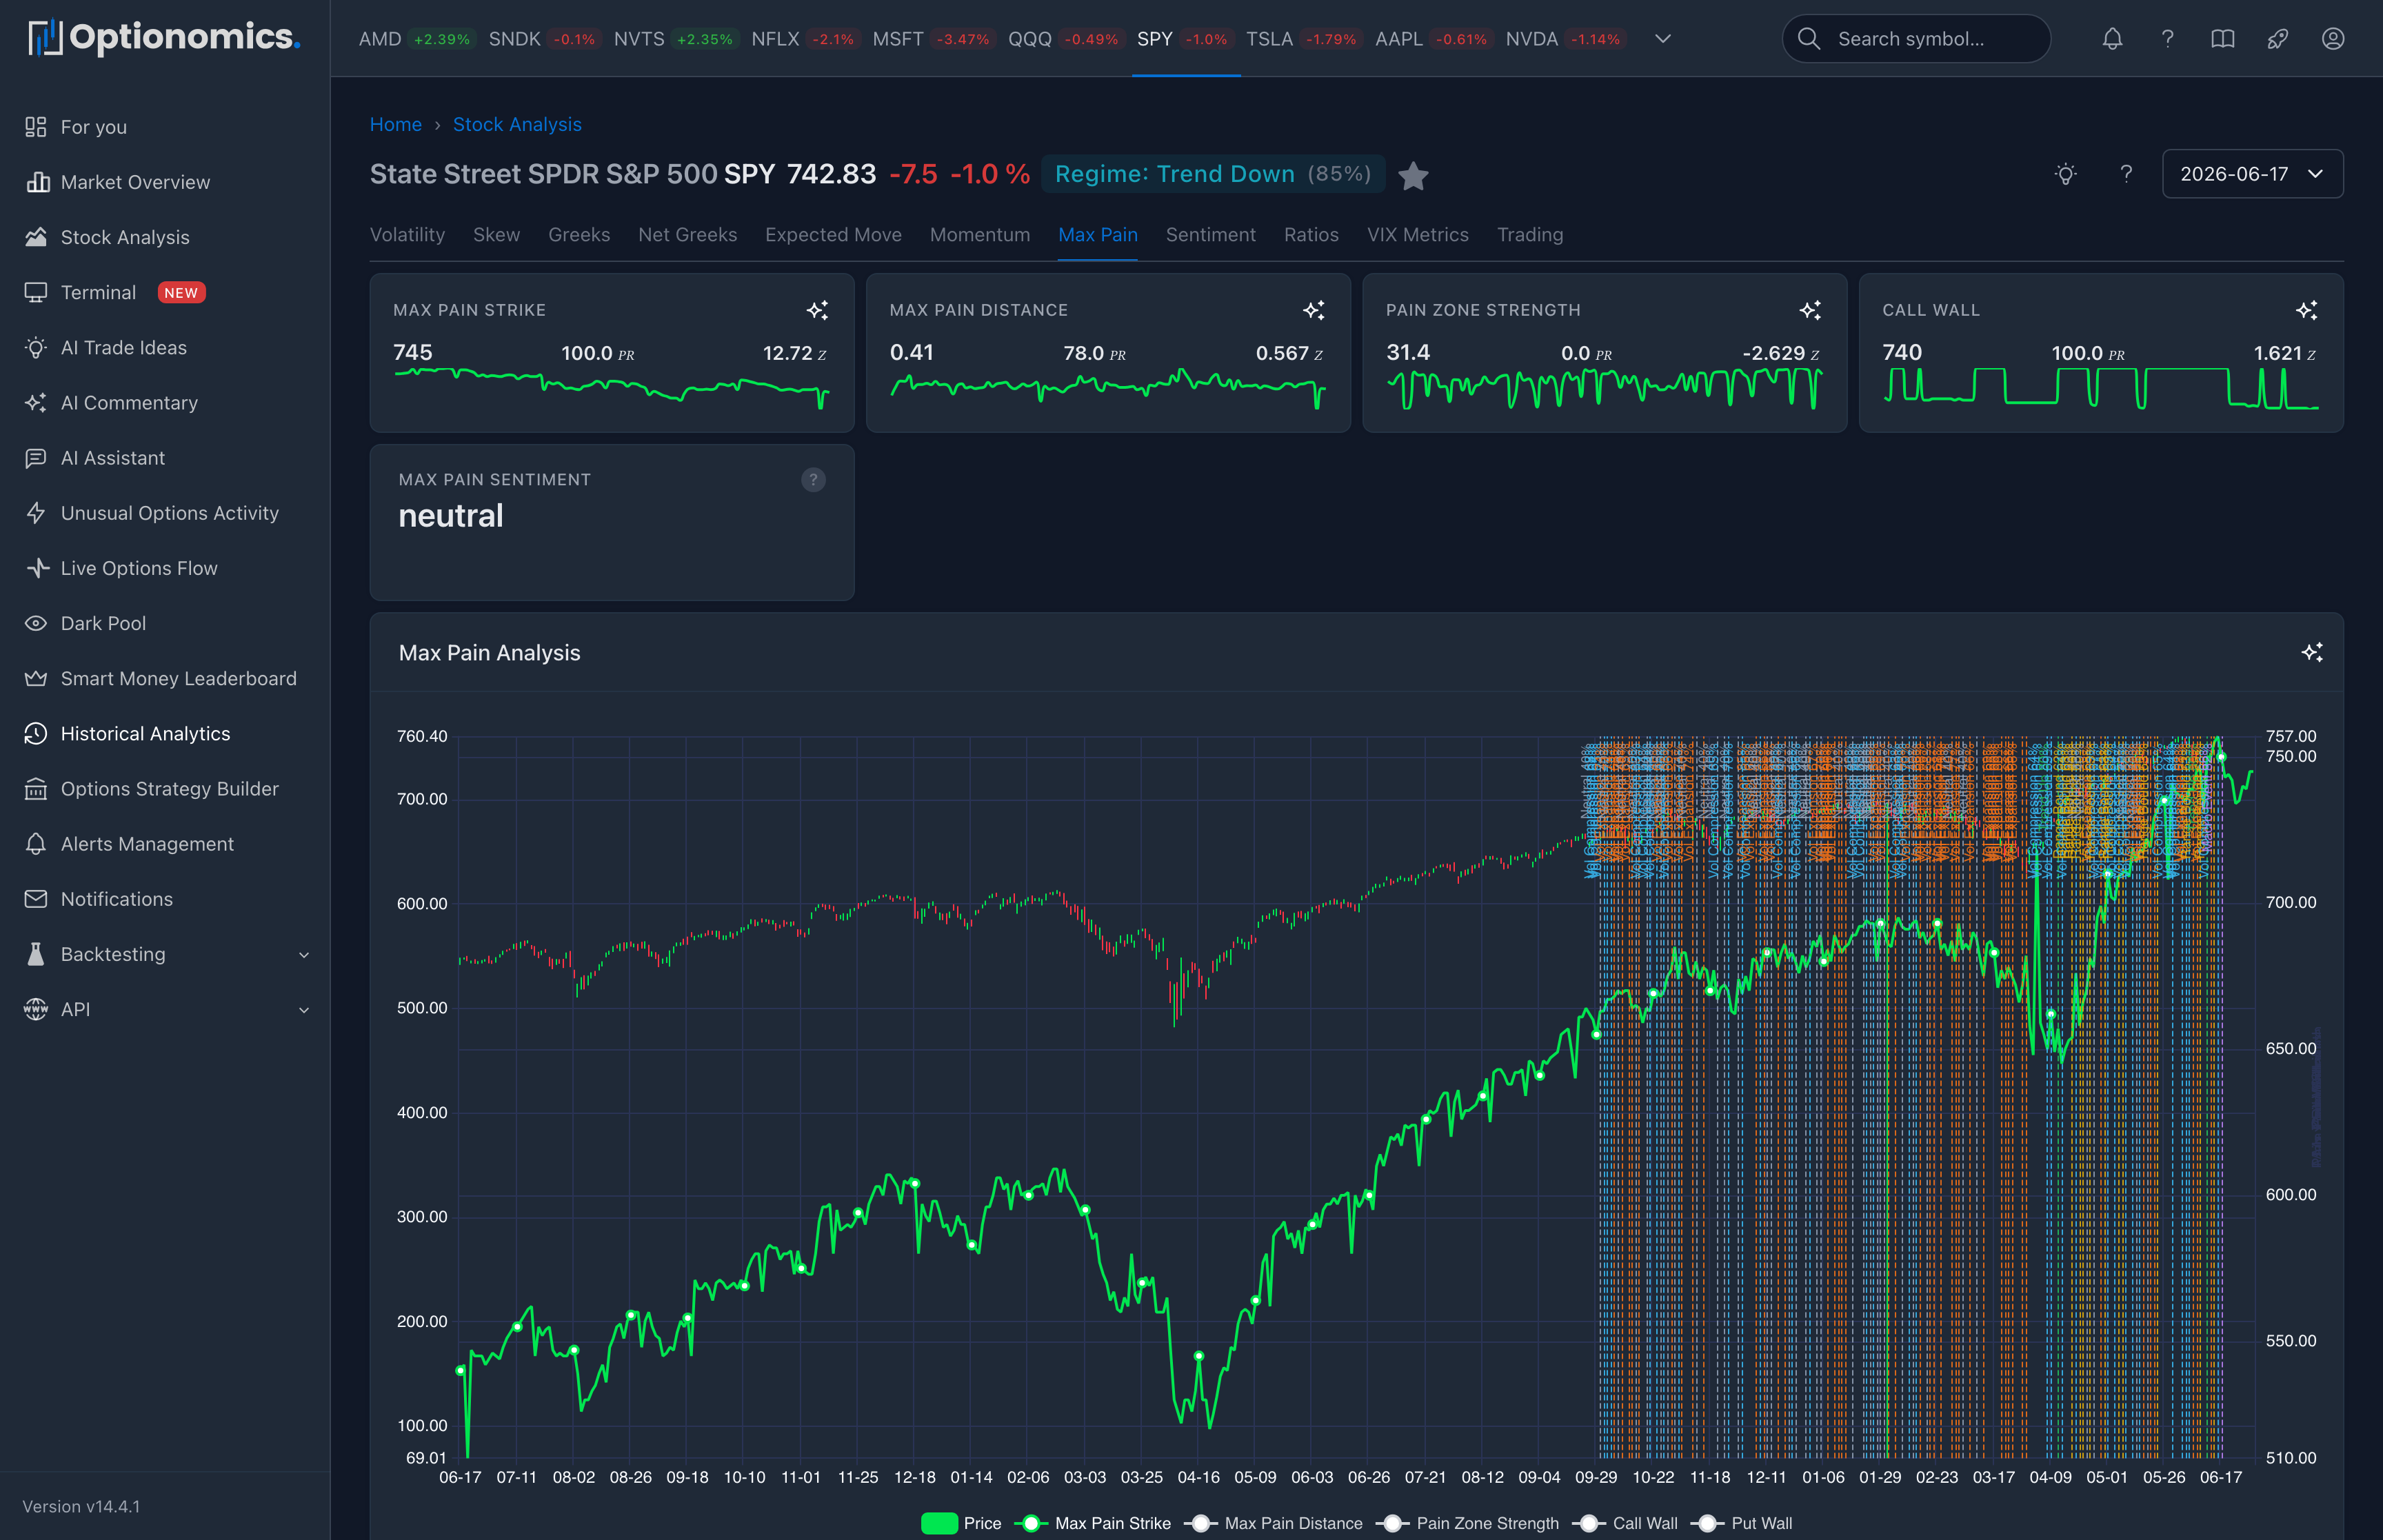This screenshot has width=2383, height=1540.
Task: Open the Sentiment tab
Action: click(1210, 235)
